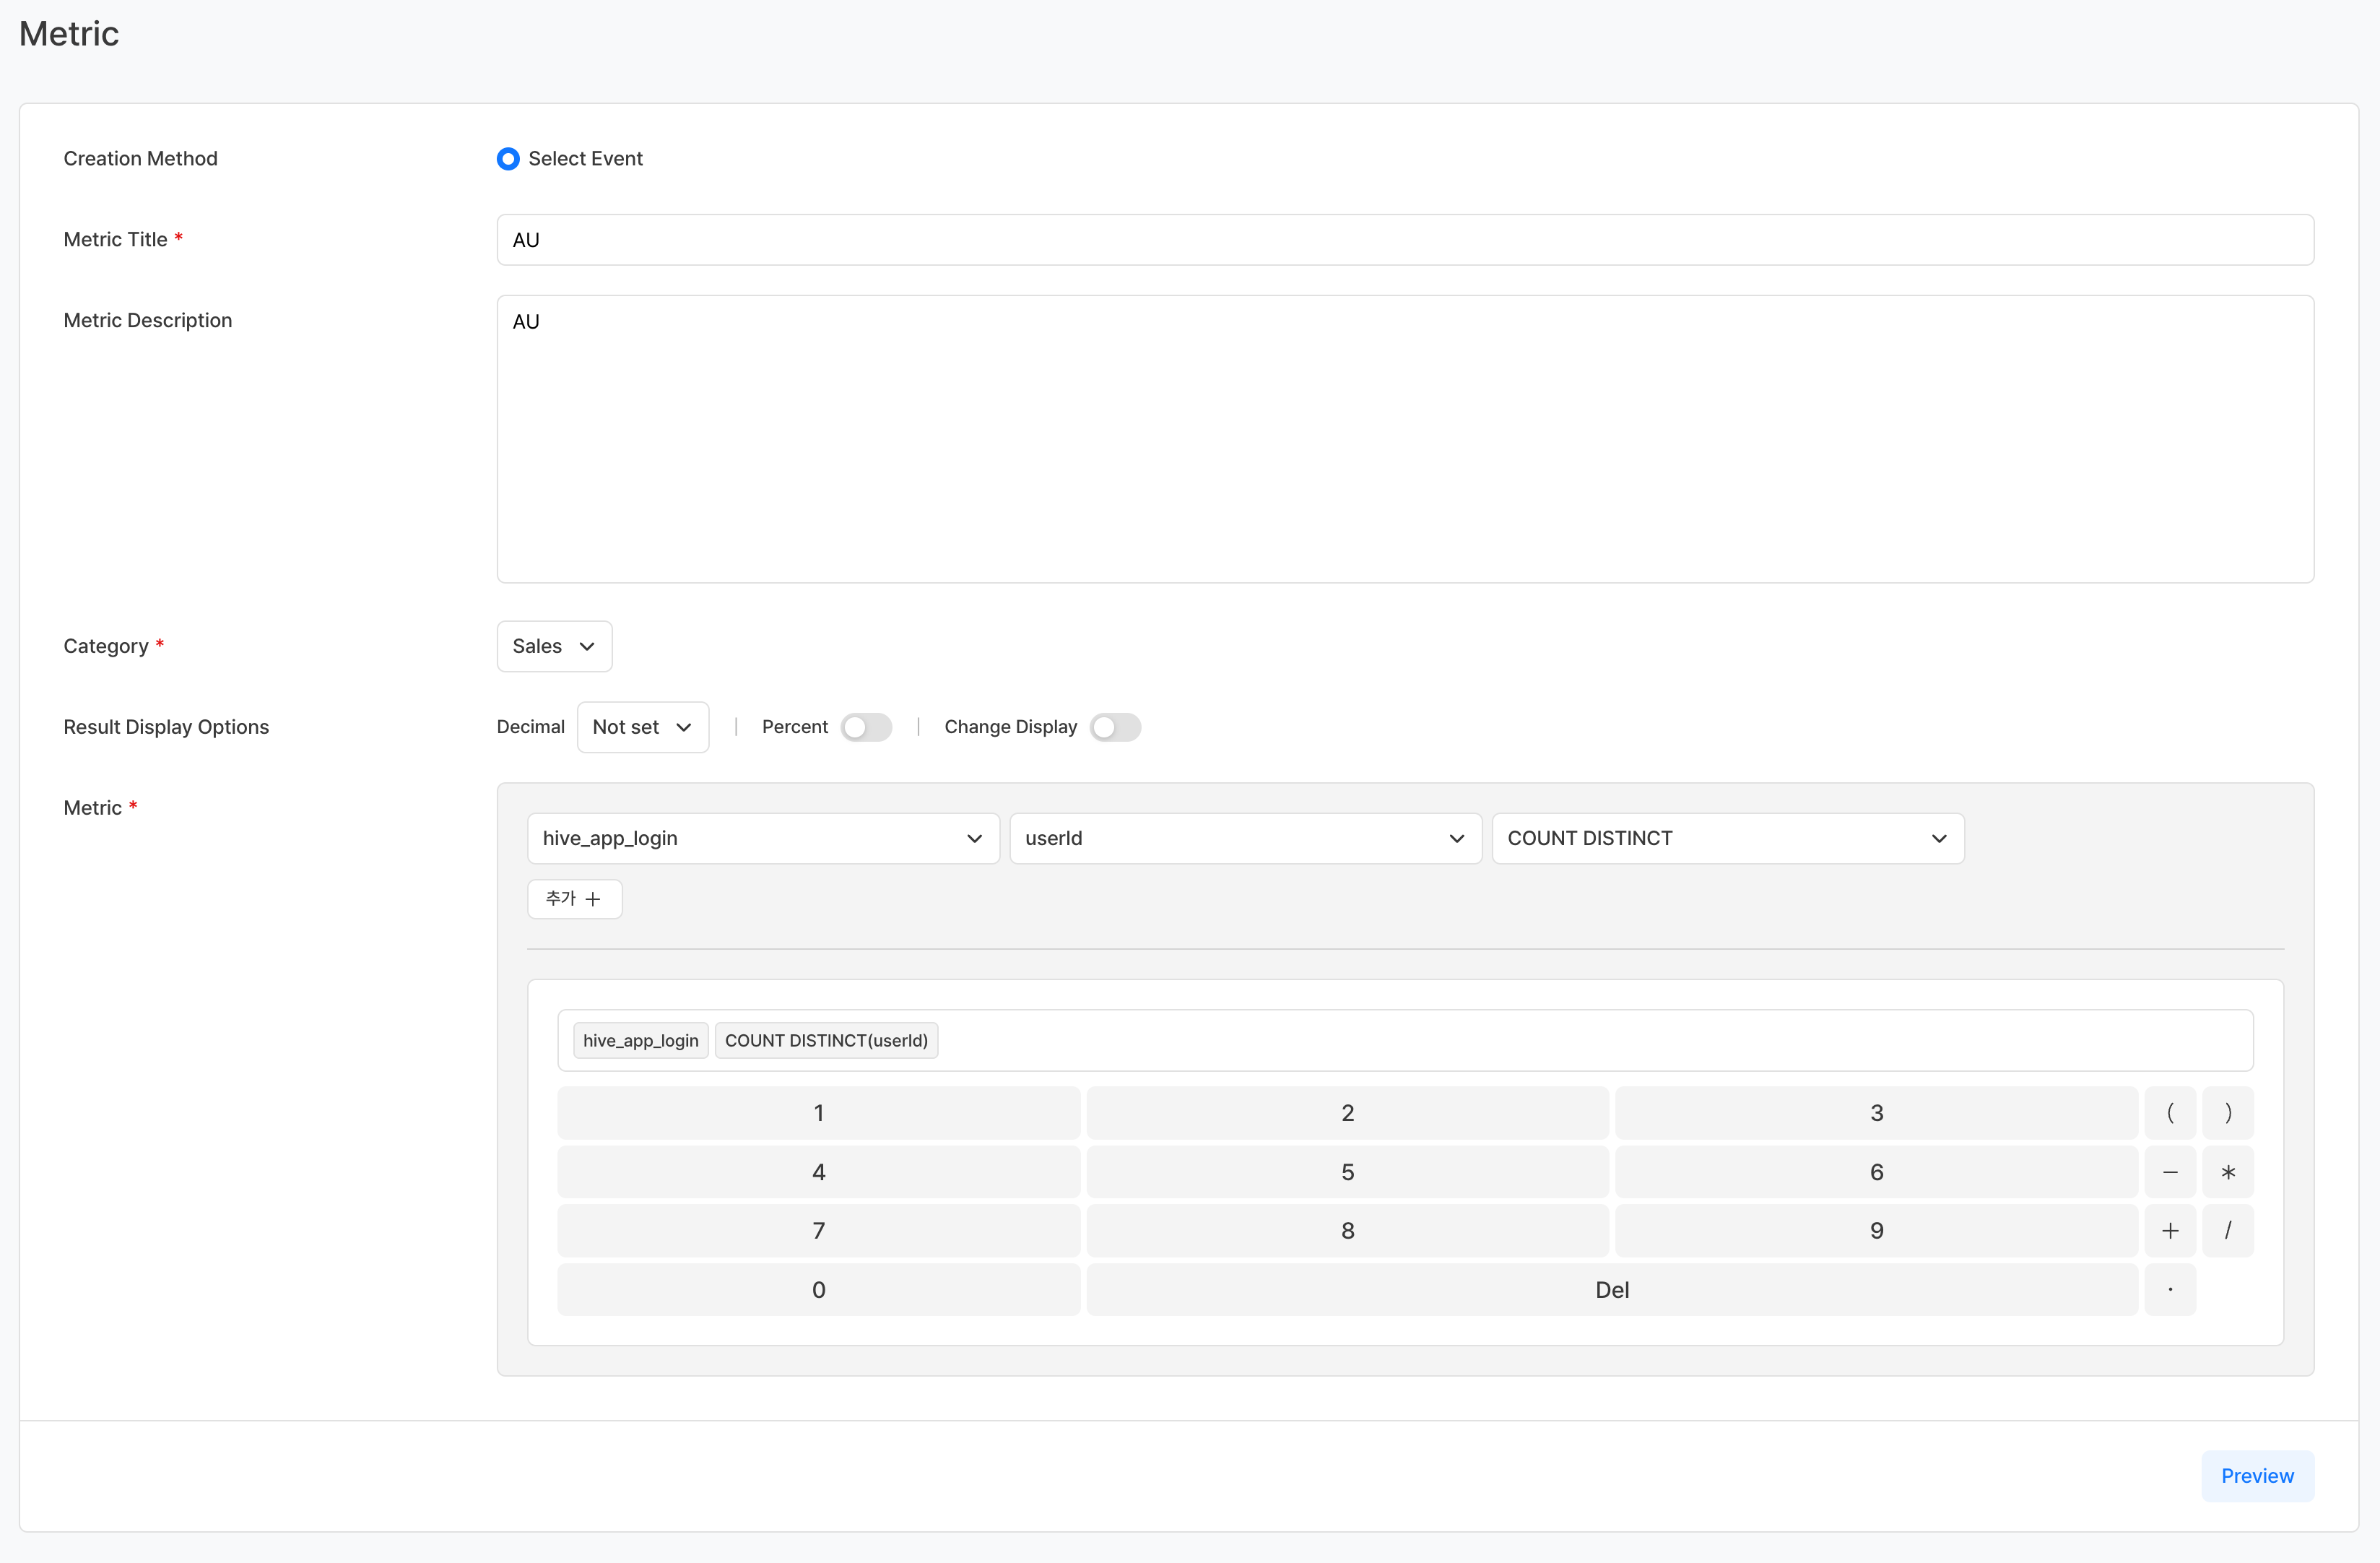Expand the Decimal Not set dropdown
The image size is (2380, 1563).
tap(642, 727)
